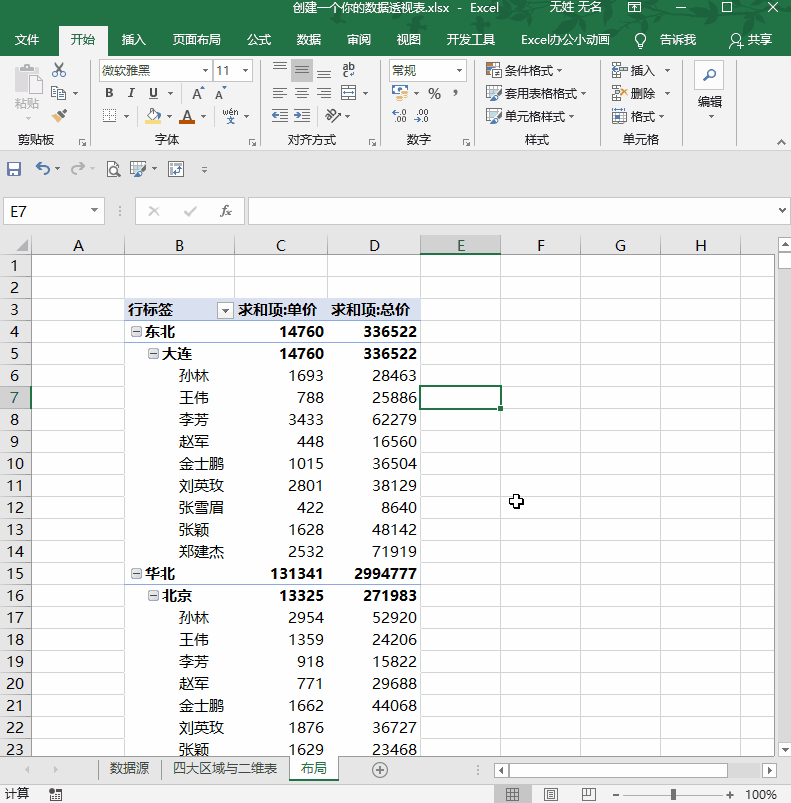The image size is (791, 803).
Task: Open the 文件 menu
Action: [27, 40]
